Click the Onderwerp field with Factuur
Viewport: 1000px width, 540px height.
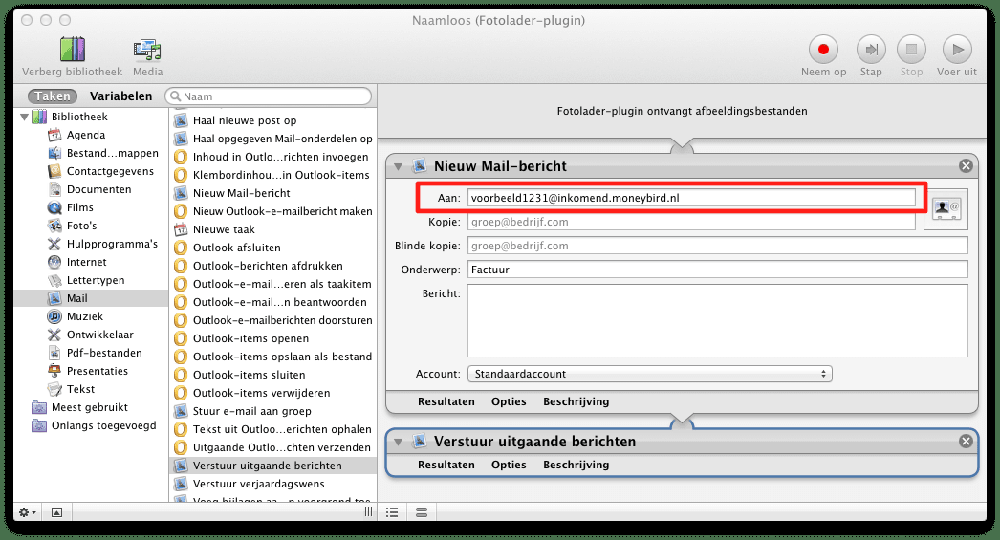point(717,269)
